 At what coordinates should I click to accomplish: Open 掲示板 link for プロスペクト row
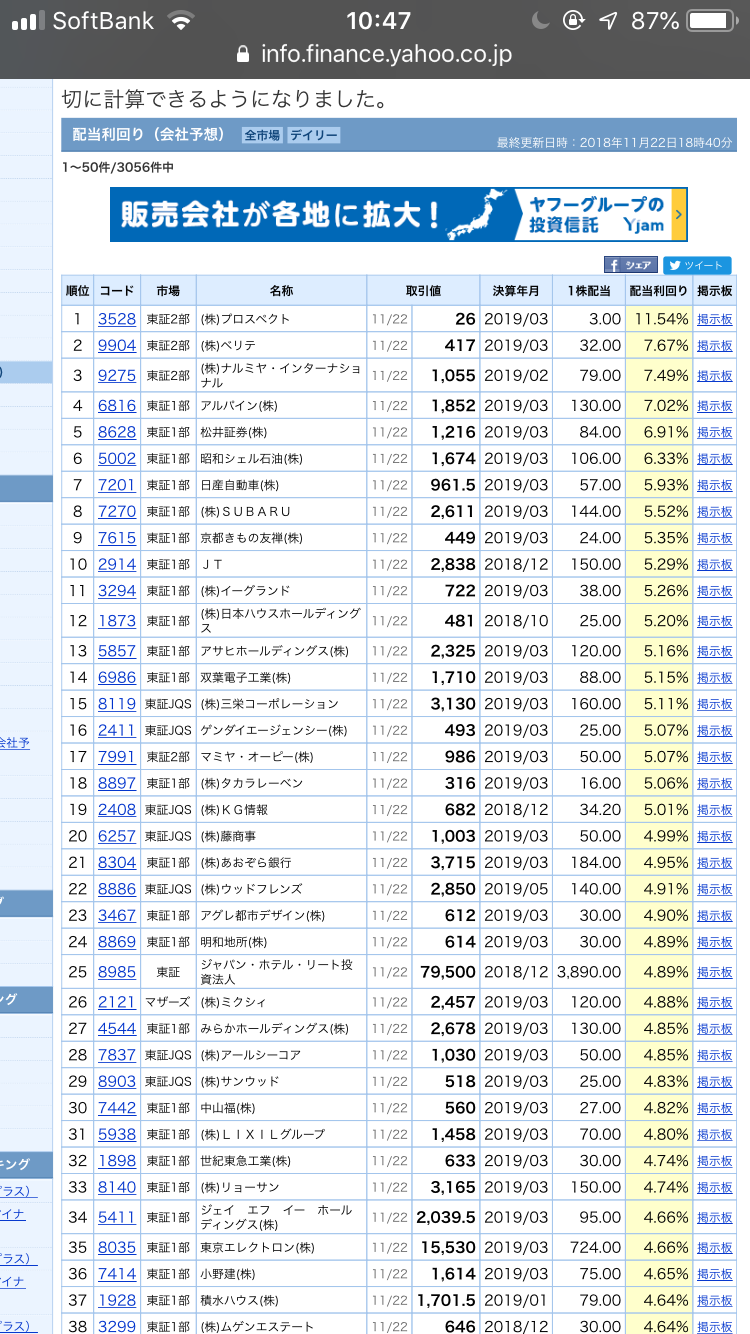click(715, 320)
